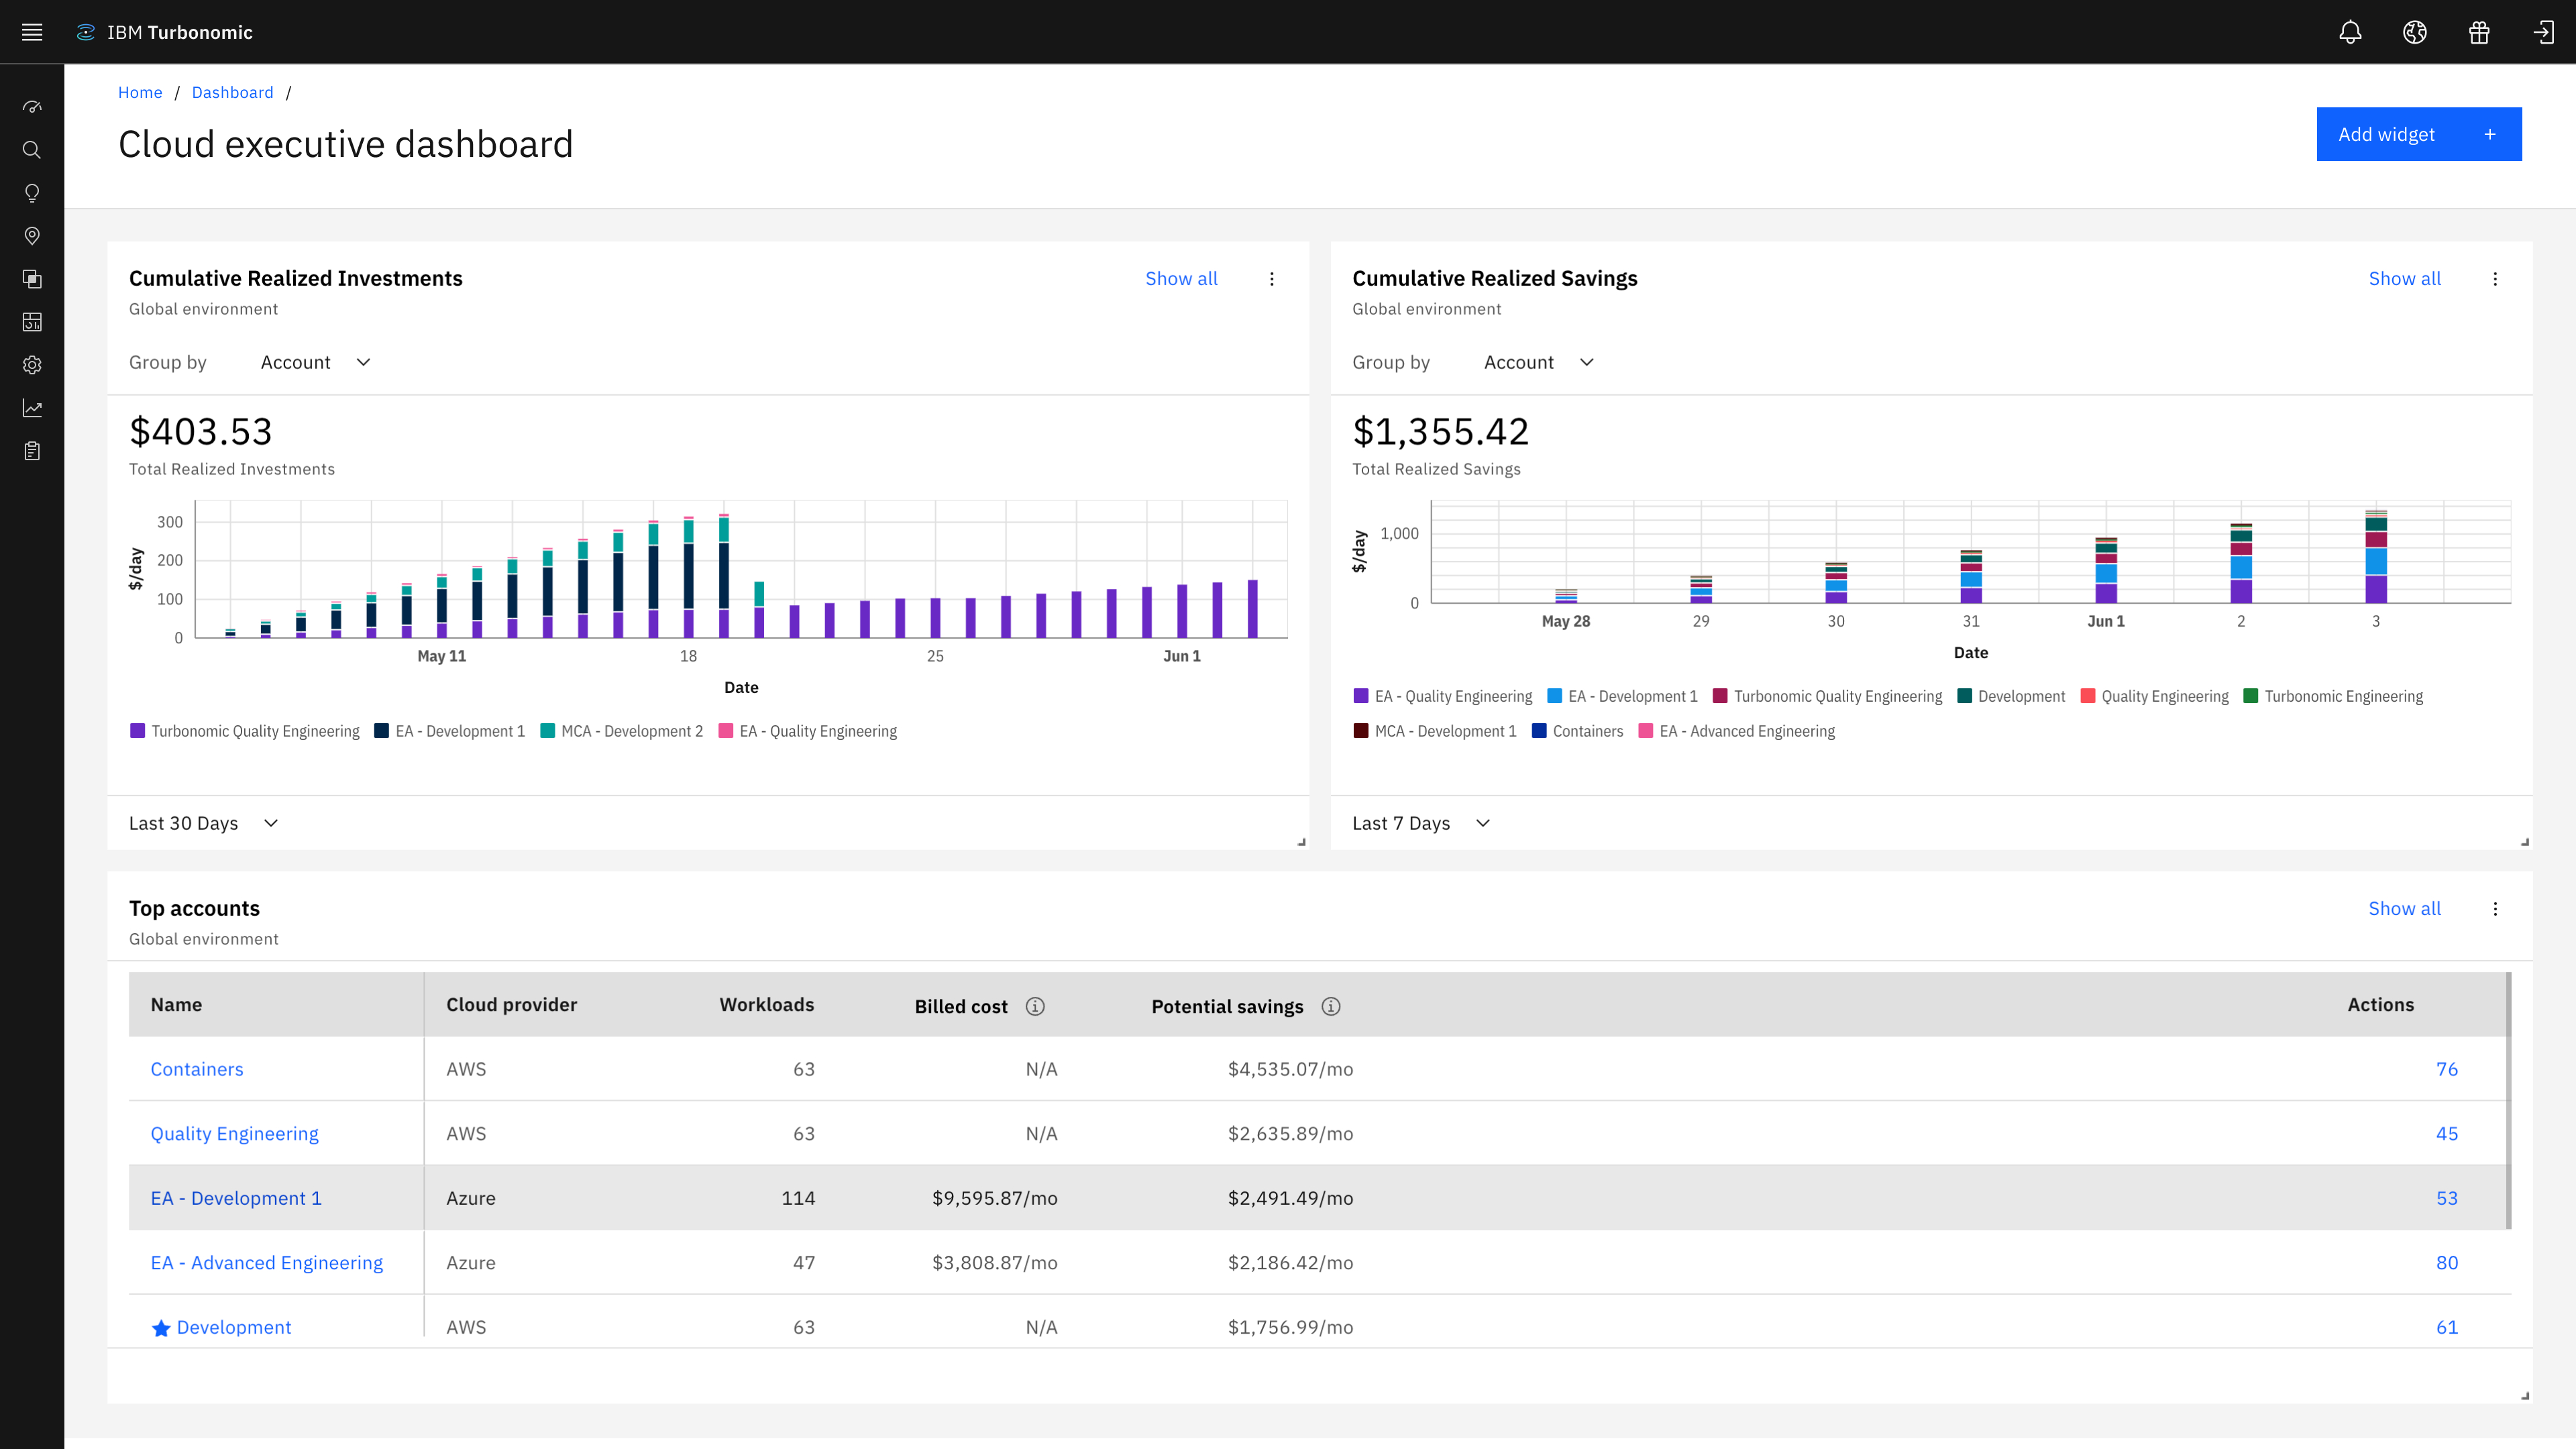Open the gauge dashboard icon in sidebar

pyautogui.click(x=32, y=107)
